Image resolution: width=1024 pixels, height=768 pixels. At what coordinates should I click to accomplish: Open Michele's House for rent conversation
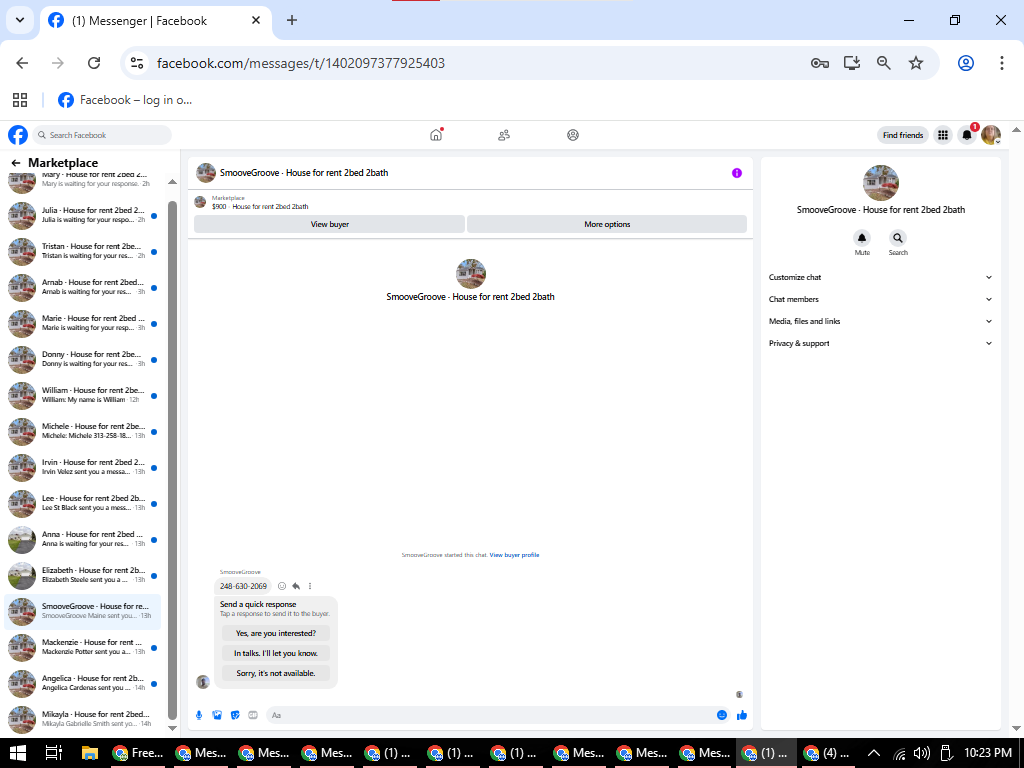pos(82,430)
